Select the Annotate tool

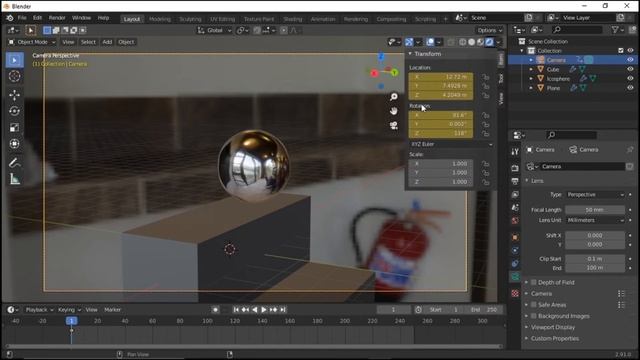pos(15,162)
